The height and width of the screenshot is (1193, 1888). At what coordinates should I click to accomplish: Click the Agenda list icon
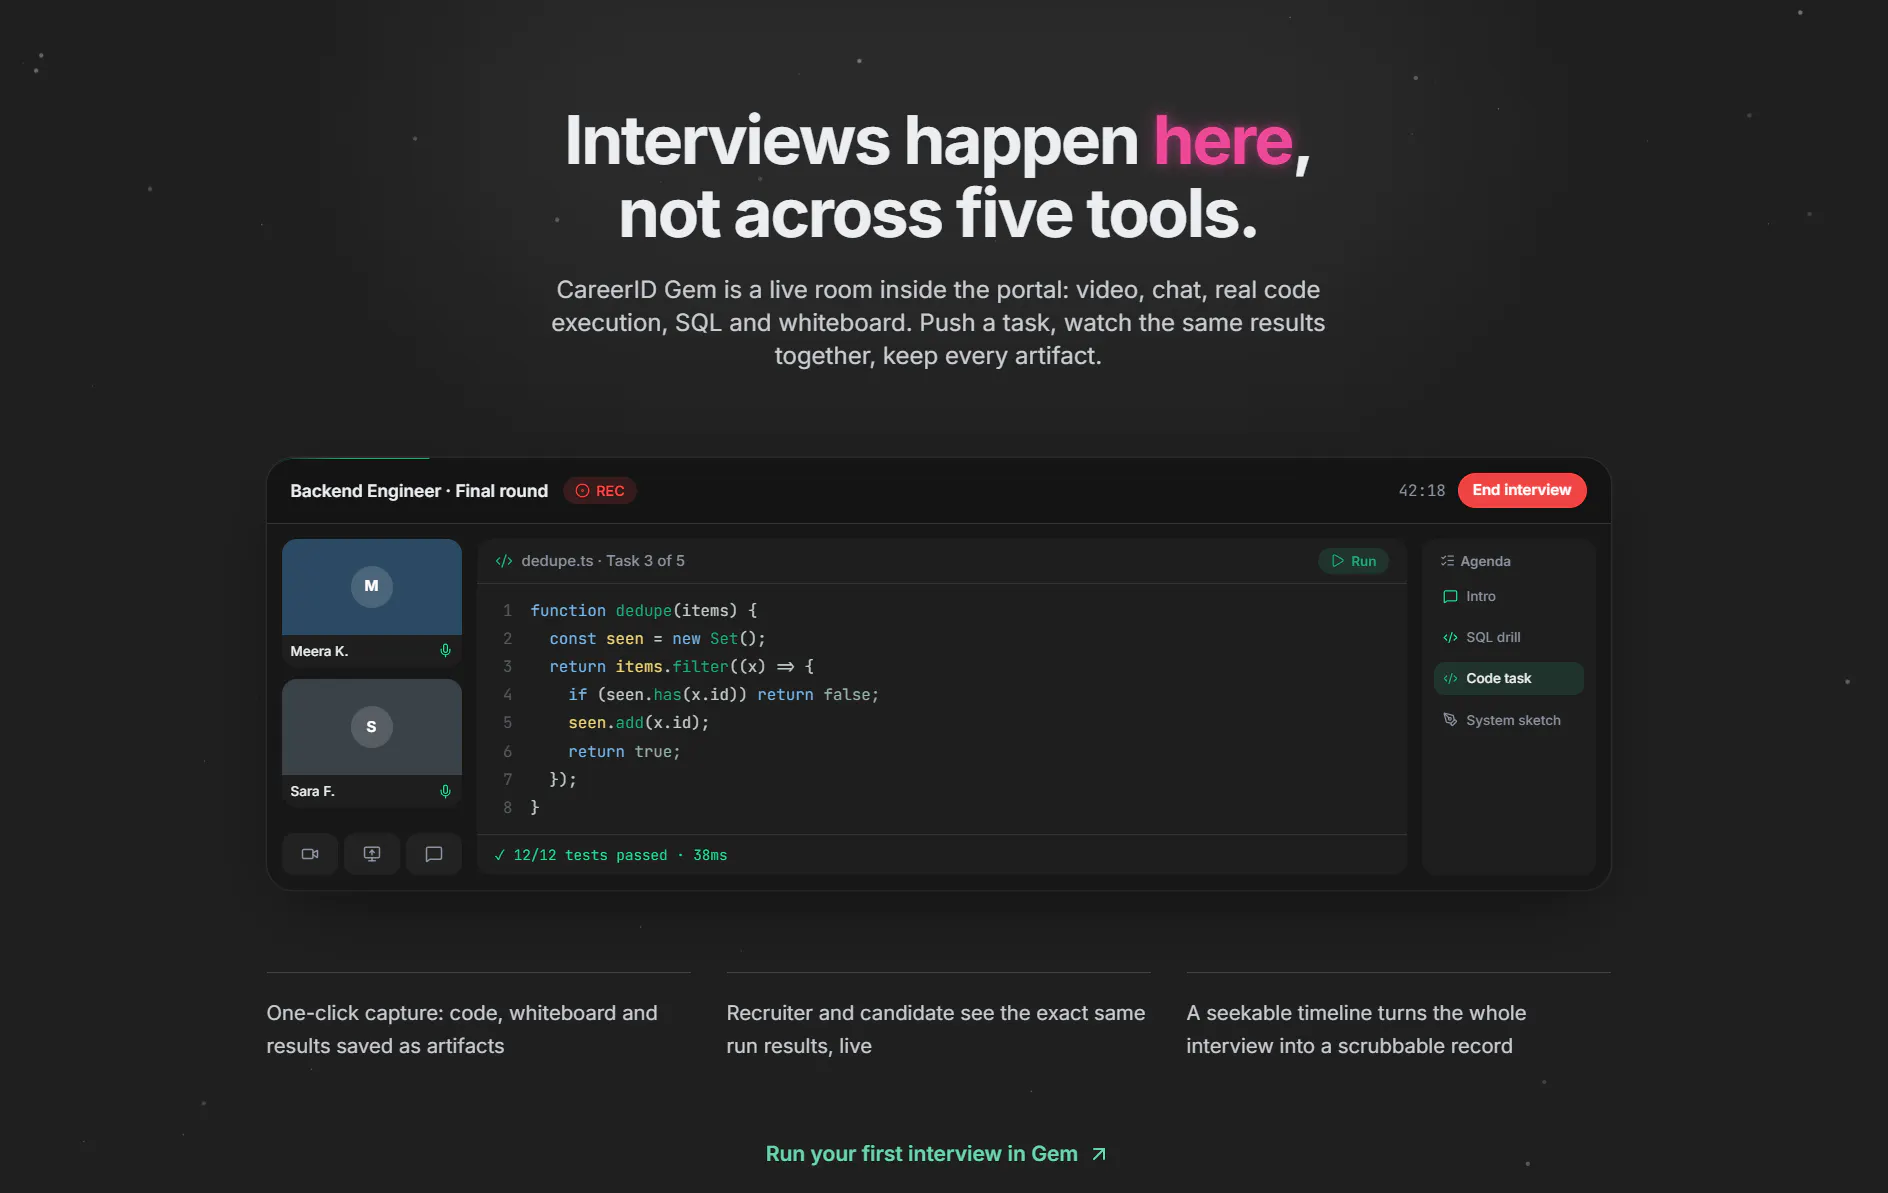pyautogui.click(x=1447, y=561)
